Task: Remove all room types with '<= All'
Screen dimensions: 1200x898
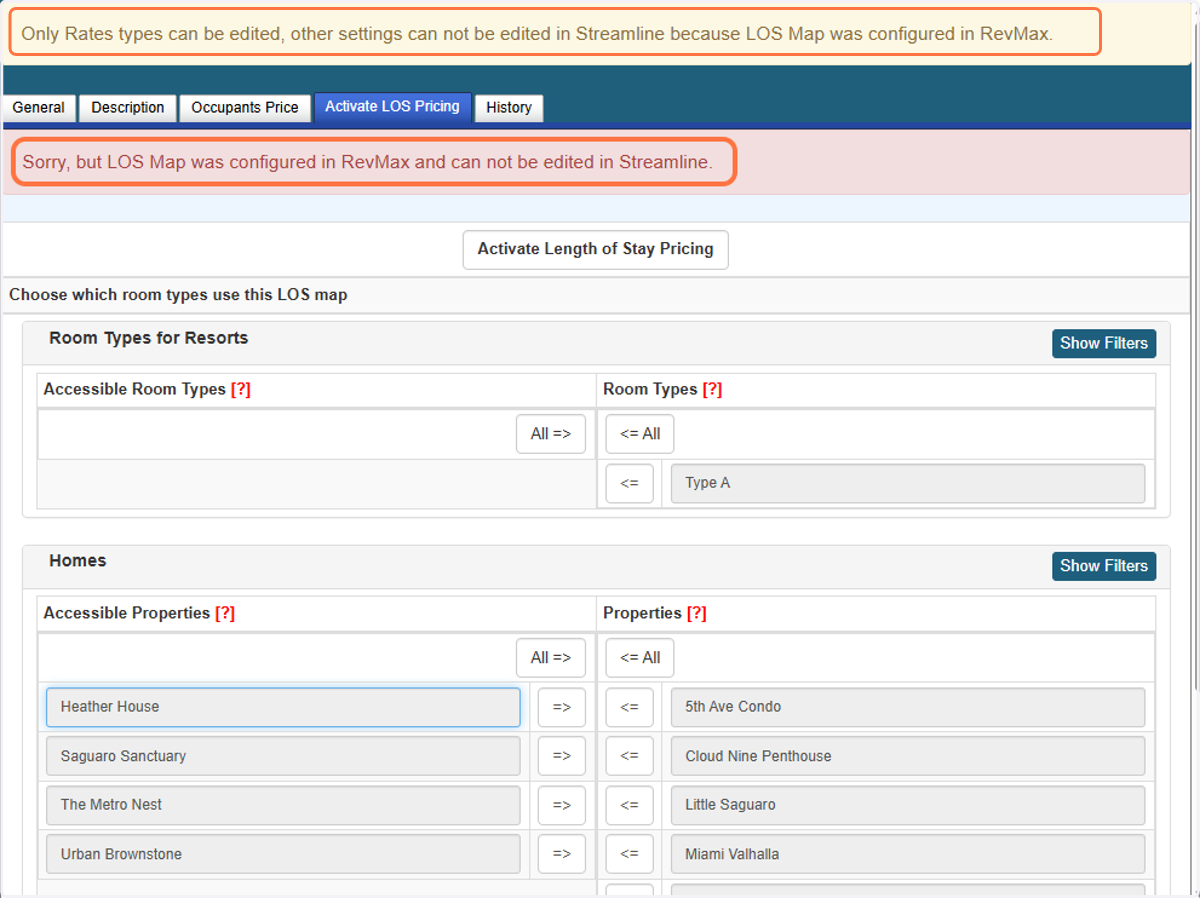Action: 640,434
